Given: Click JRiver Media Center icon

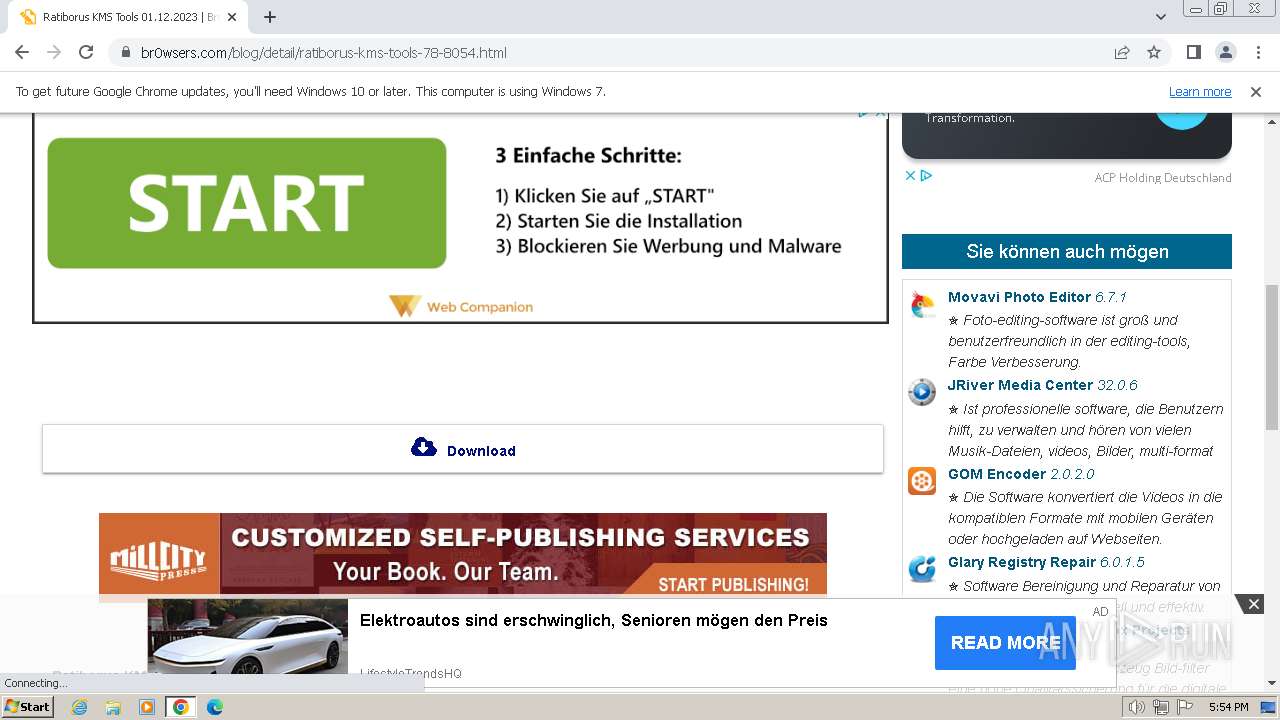Looking at the screenshot, I should (922, 392).
